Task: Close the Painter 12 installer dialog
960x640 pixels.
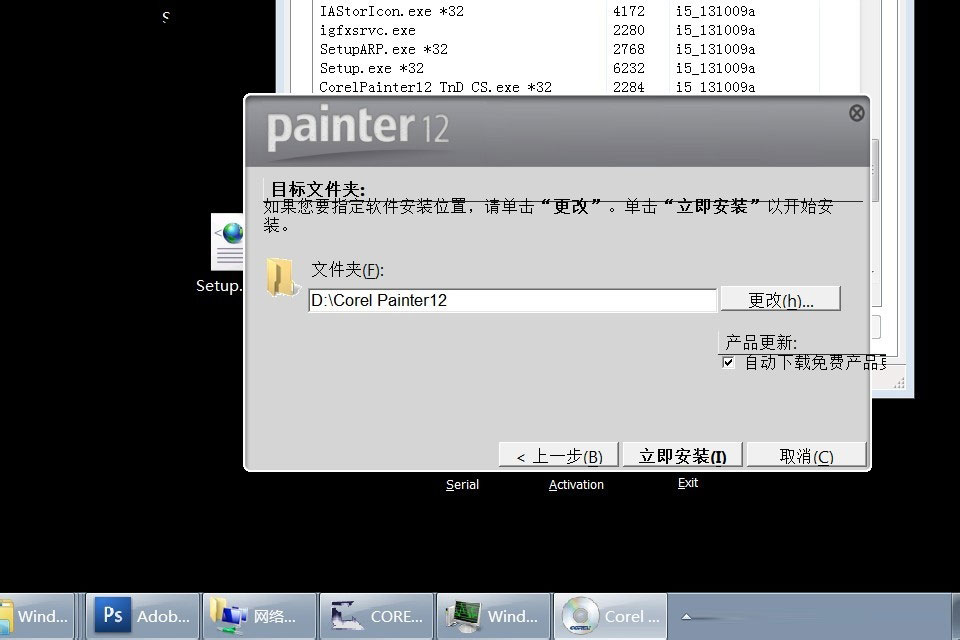Action: (857, 113)
